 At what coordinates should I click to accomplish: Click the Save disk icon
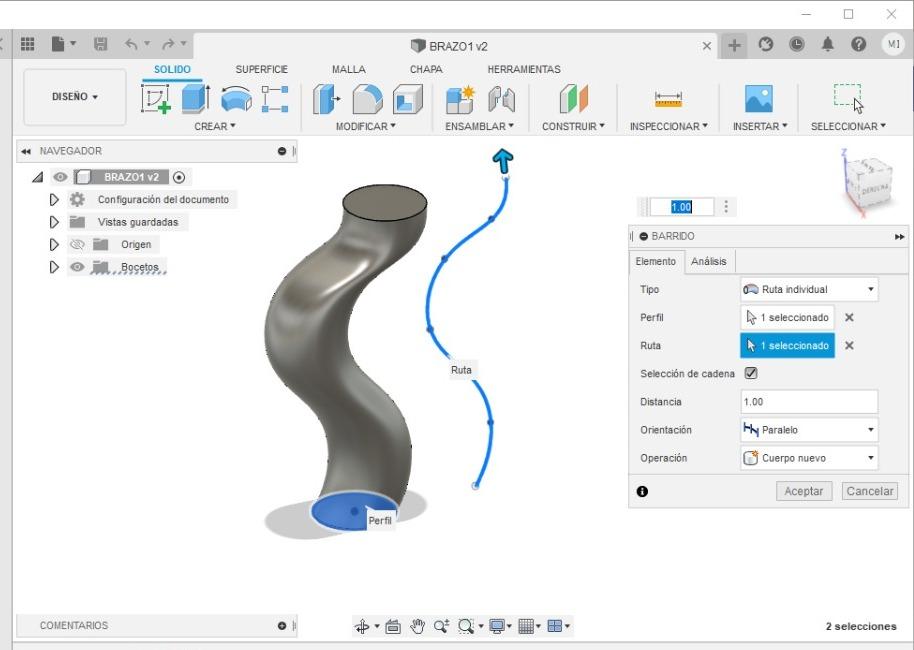tap(100, 44)
